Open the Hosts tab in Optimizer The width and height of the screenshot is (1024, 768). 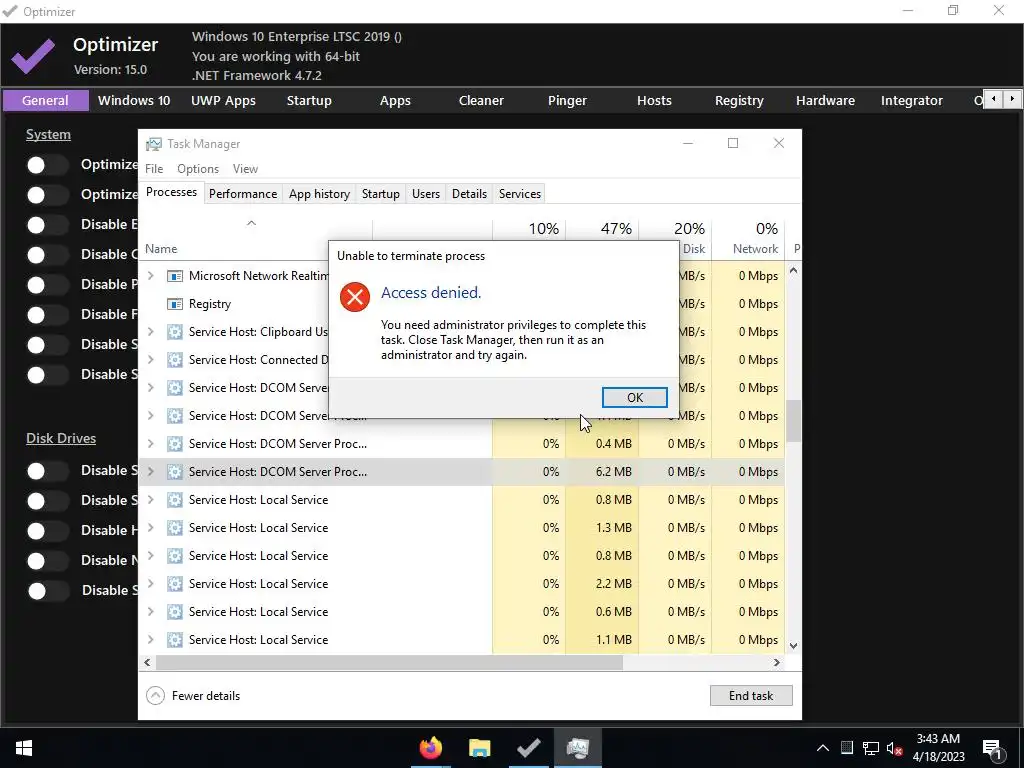pyautogui.click(x=654, y=101)
